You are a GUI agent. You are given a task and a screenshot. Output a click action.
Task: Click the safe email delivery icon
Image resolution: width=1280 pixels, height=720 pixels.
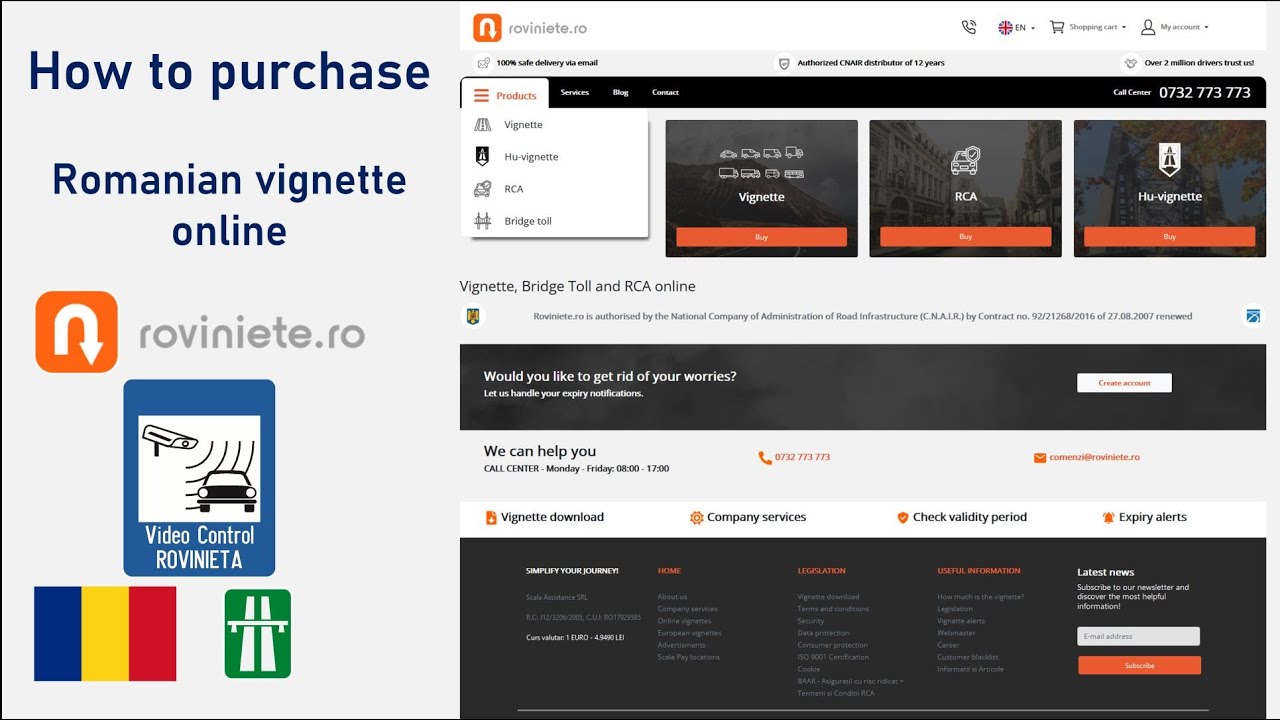click(x=483, y=63)
